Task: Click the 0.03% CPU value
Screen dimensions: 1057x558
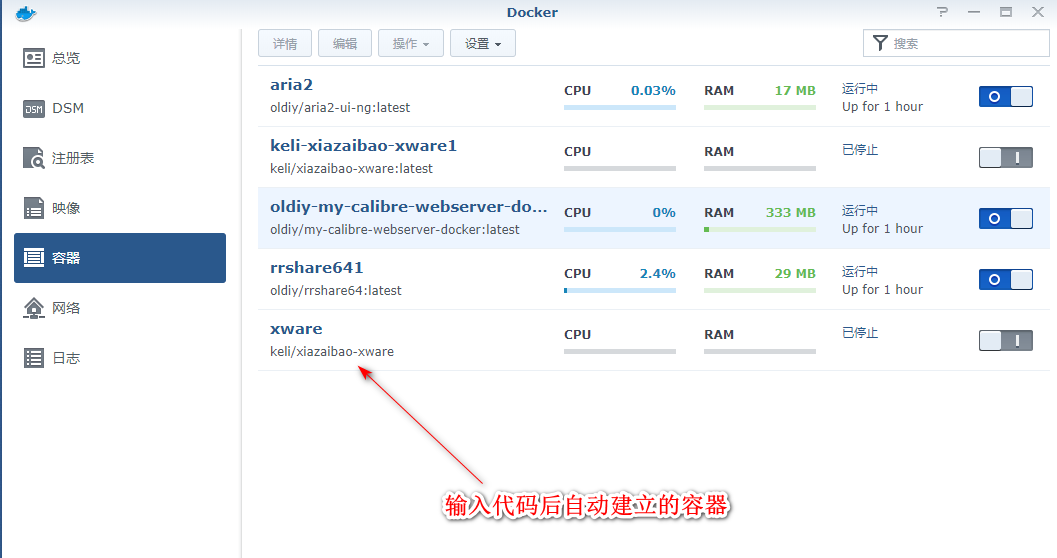Action: point(653,90)
